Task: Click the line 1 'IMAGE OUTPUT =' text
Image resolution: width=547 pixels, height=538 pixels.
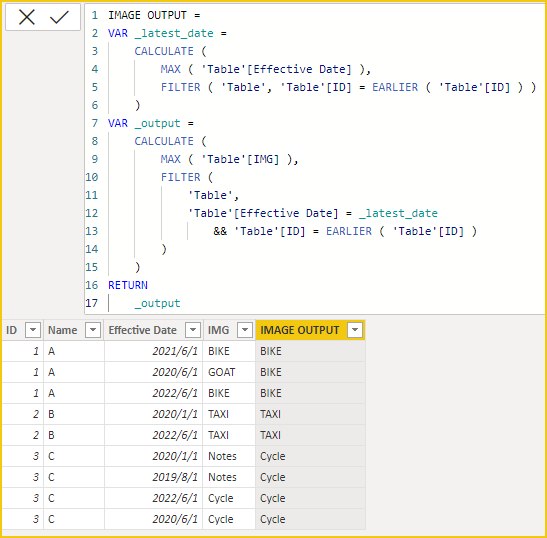Action: [154, 15]
